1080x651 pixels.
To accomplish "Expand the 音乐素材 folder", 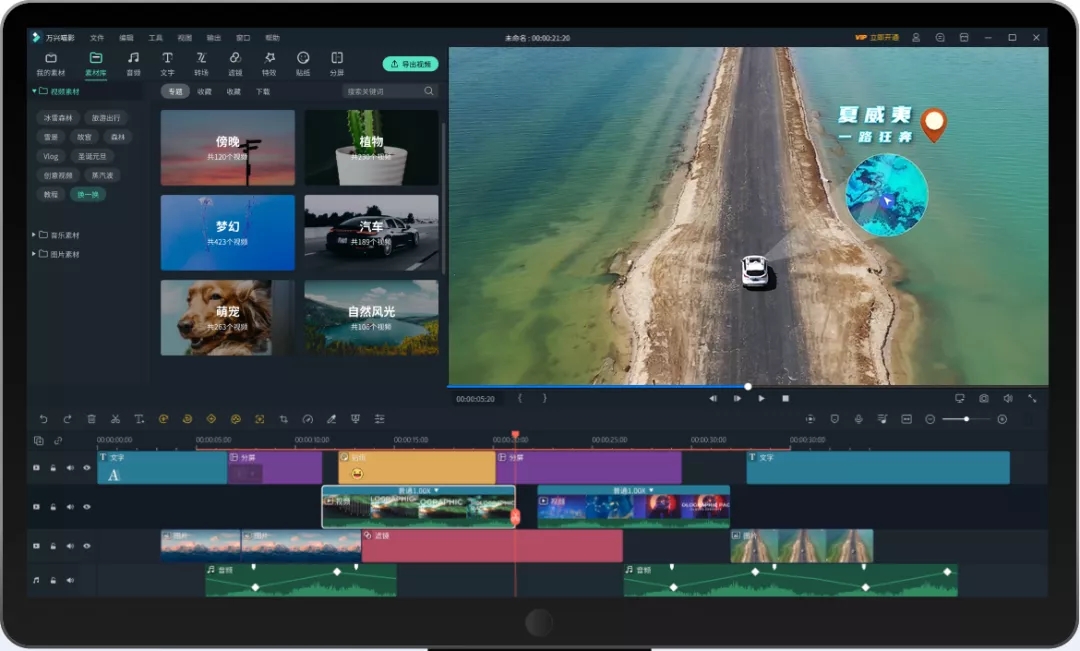I will (34, 235).
